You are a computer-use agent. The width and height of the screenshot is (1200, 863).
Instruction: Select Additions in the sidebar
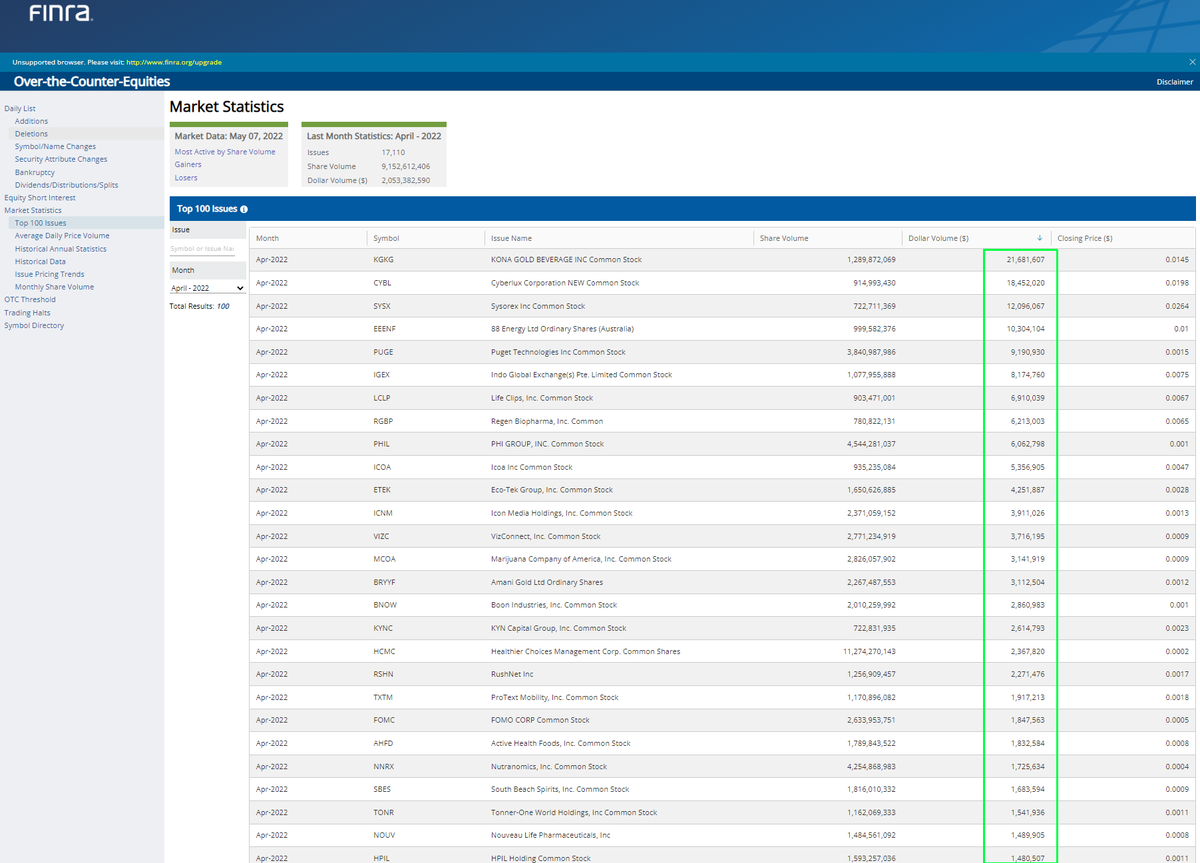pos(31,121)
